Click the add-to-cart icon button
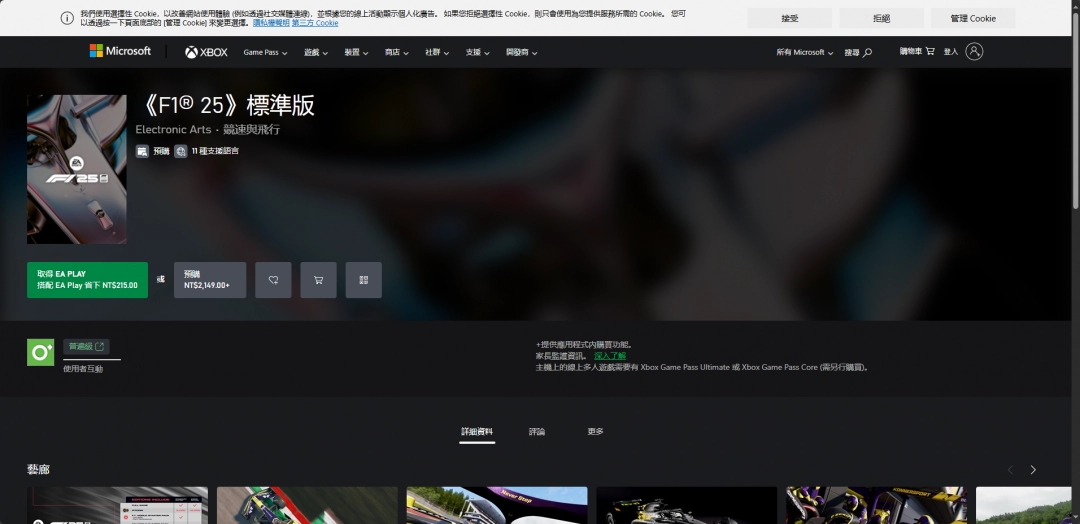Screen dimensions: 1080x524 tap(318, 280)
